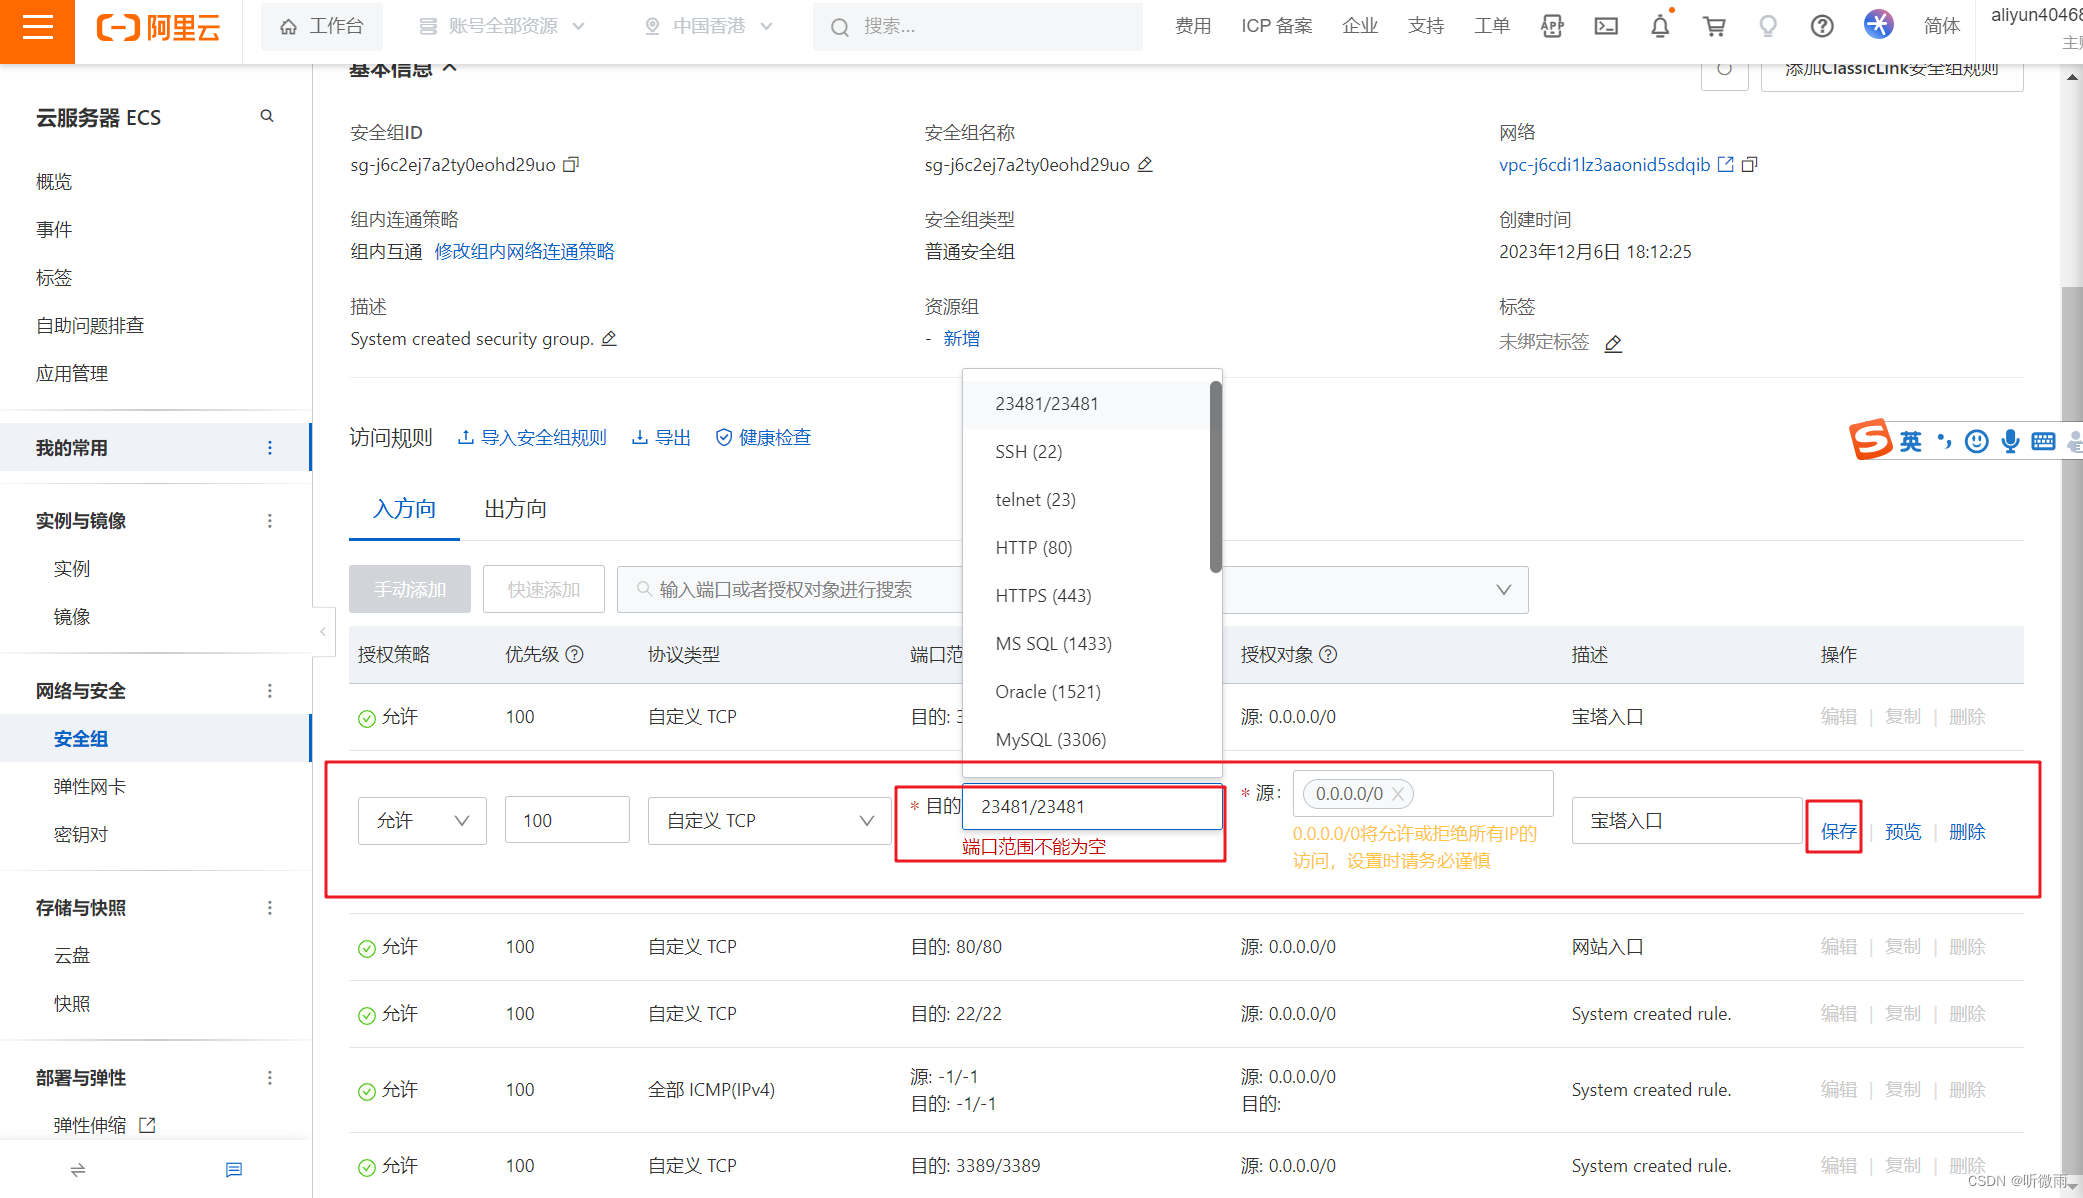
Task: Open My Favorites more options
Action: click(270, 448)
